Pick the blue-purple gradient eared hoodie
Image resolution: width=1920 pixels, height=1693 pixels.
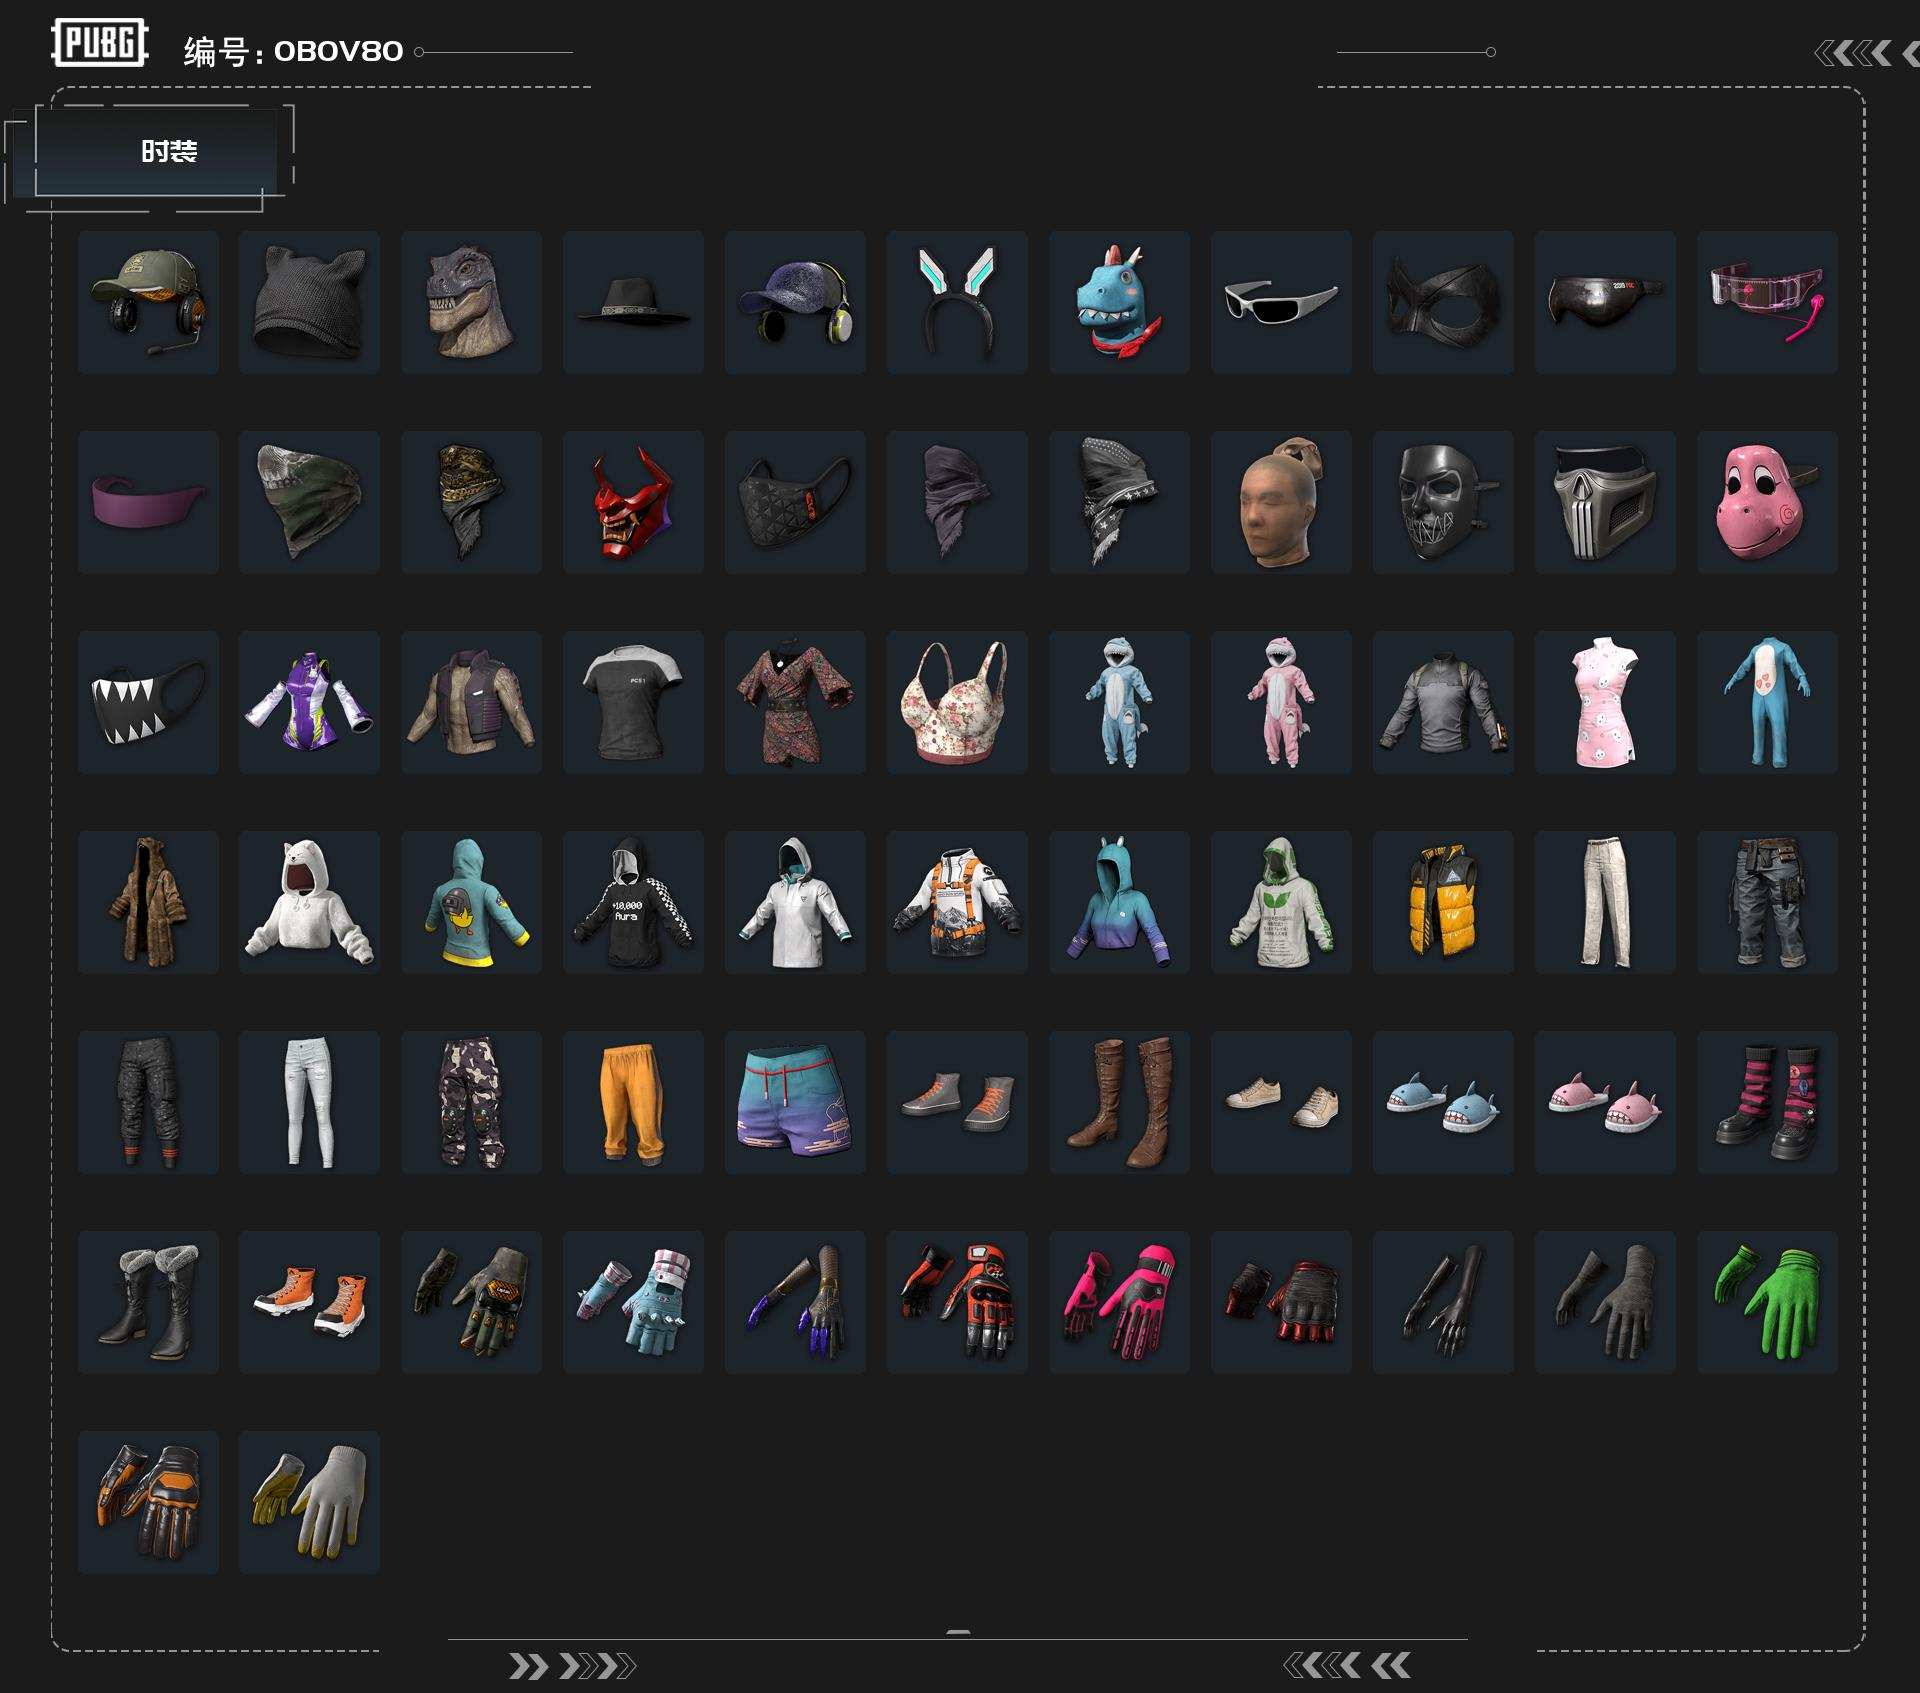tap(1119, 902)
